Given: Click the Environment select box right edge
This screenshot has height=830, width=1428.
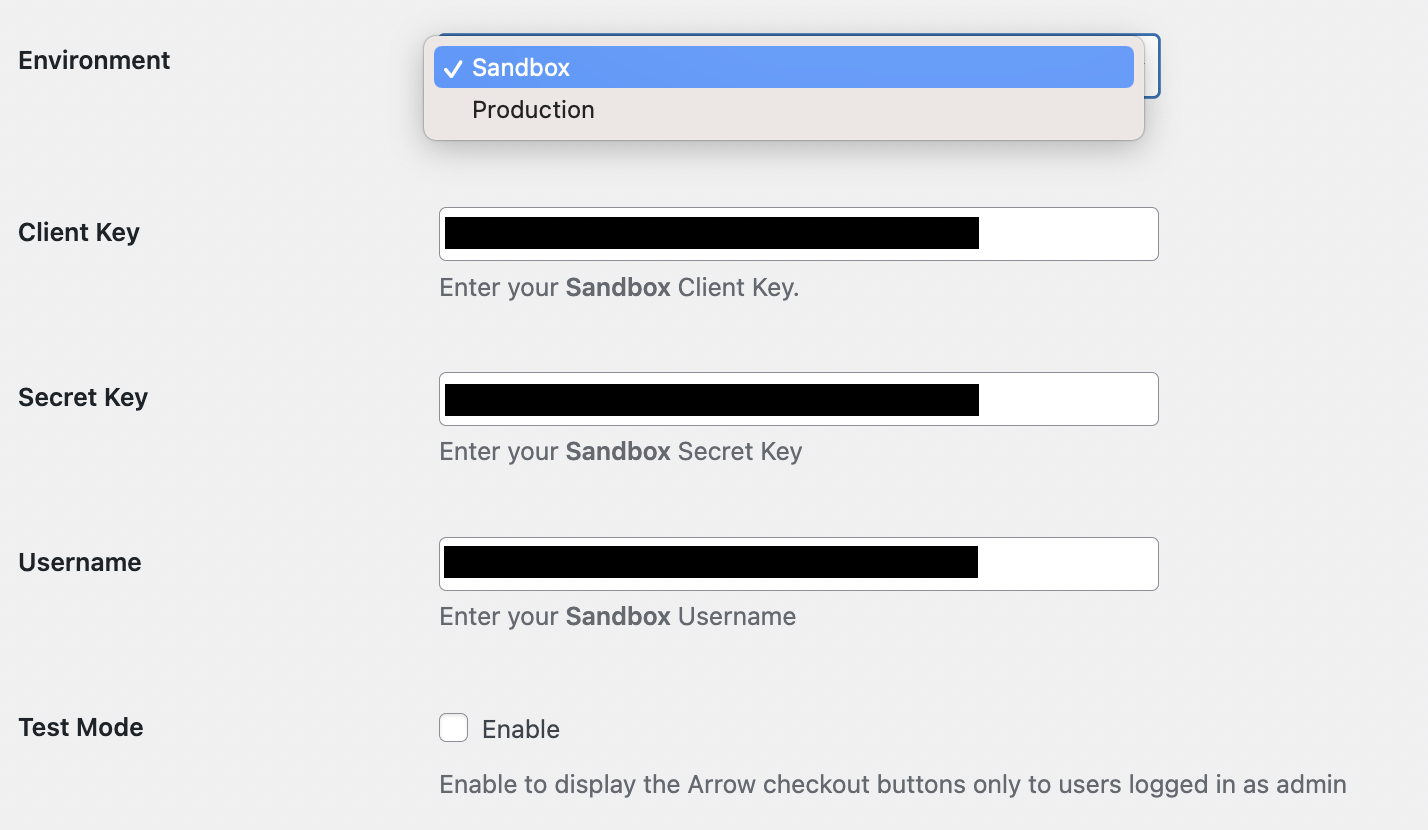Looking at the screenshot, I should (1152, 66).
